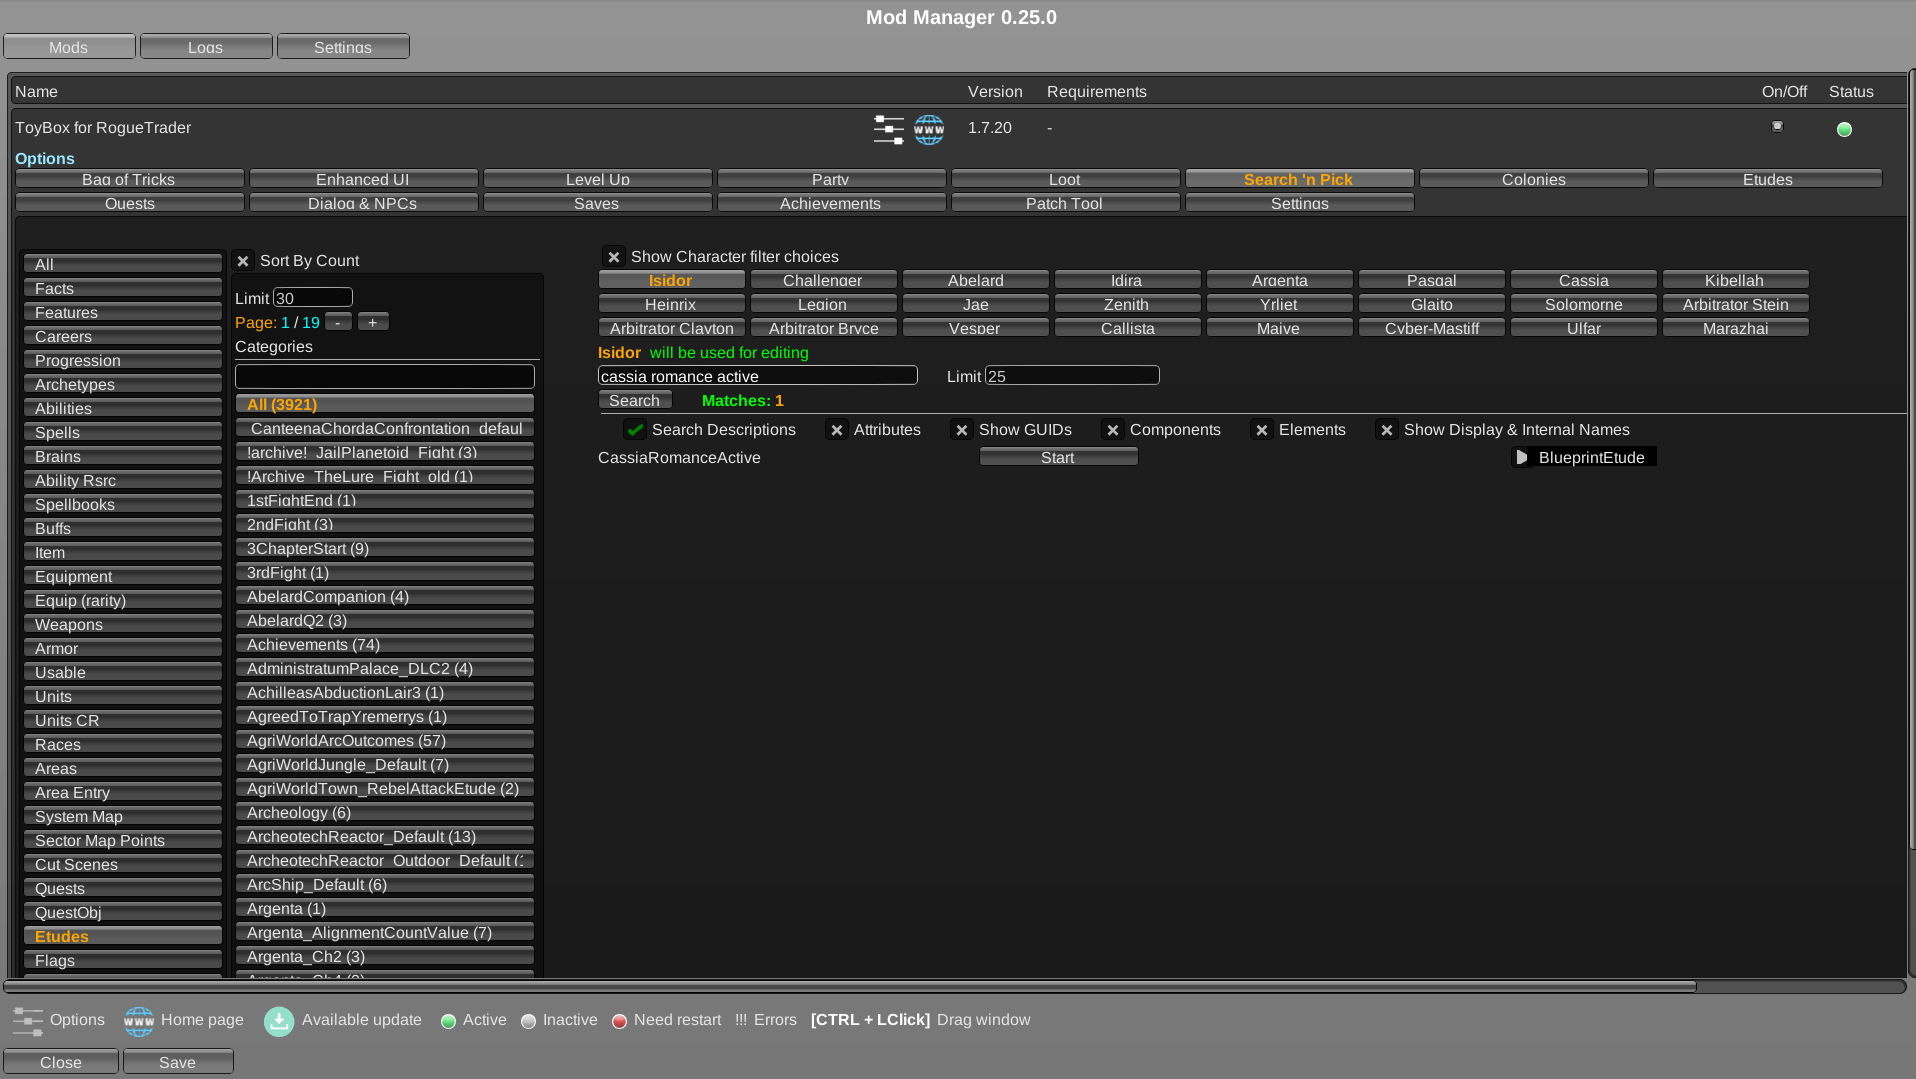Choose Quests blueprint type in sidebar

tap(123, 888)
